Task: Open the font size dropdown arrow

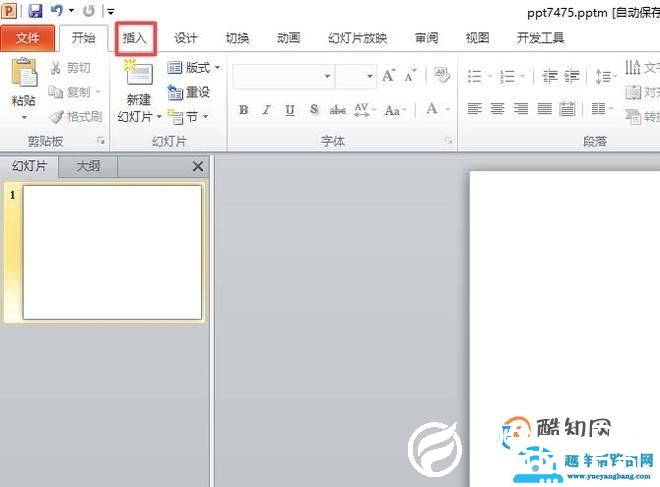Action: (x=370, y=77)
